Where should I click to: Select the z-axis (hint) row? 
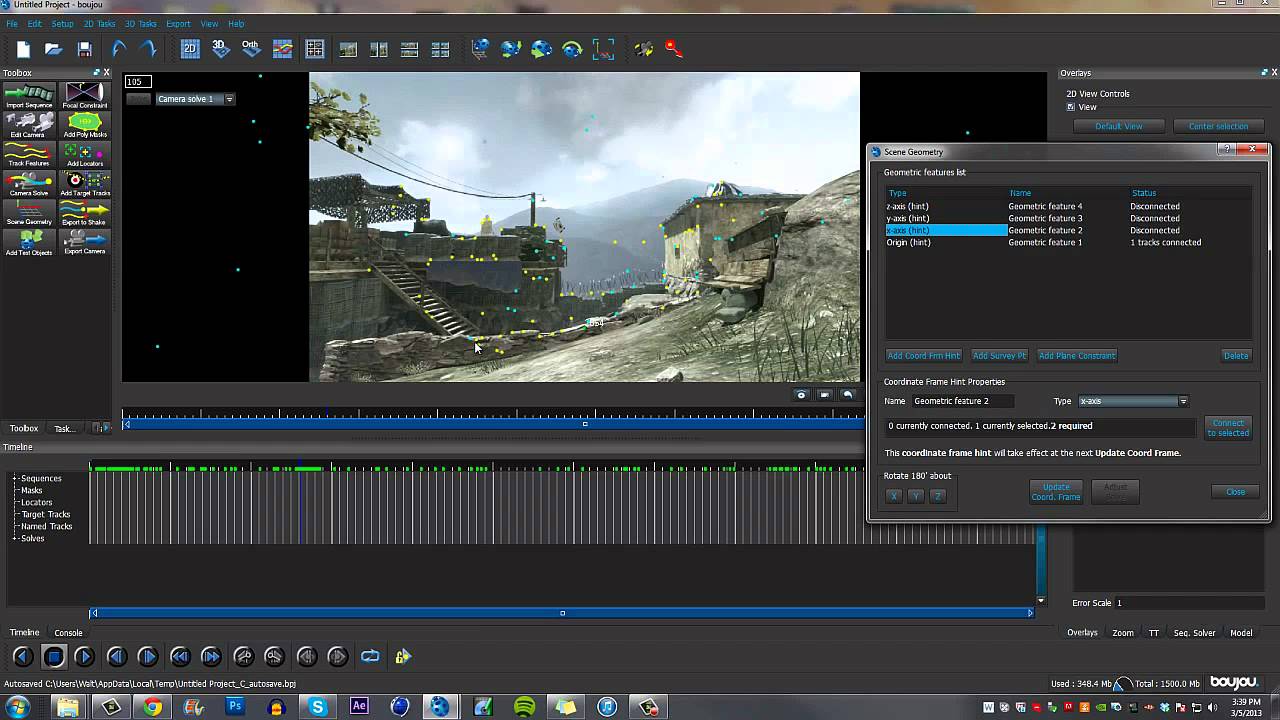1068,206
